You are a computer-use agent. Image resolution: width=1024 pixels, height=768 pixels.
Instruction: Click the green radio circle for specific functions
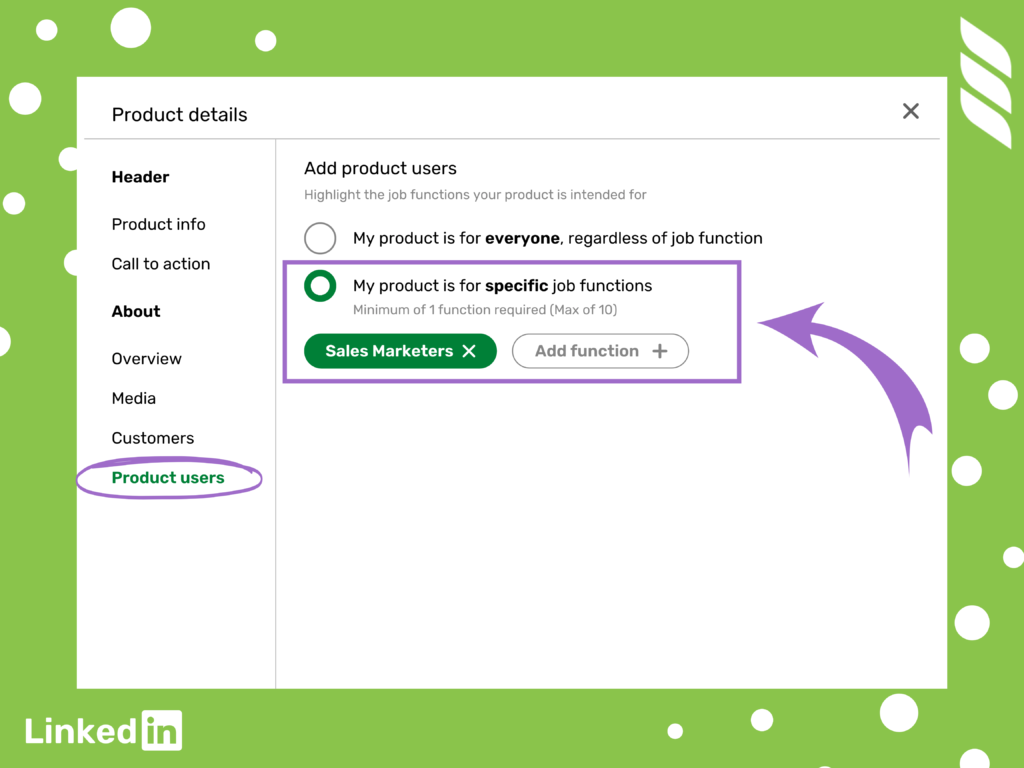[320, 286]
